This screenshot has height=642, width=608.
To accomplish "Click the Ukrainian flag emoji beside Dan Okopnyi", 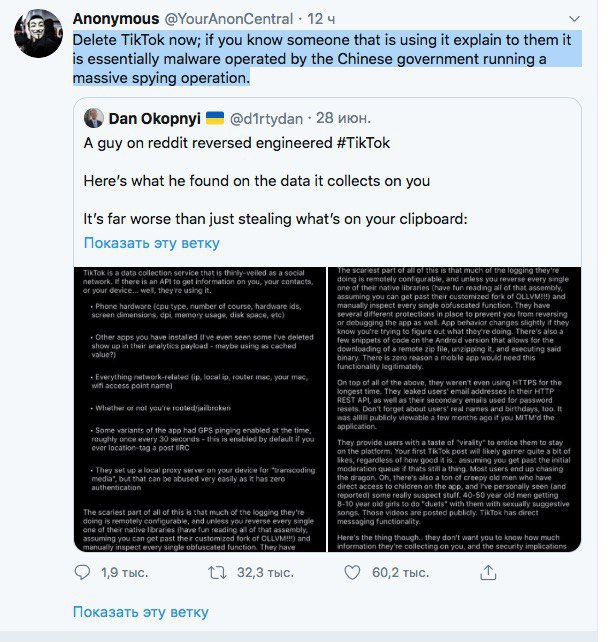I will click(x=214, y=118).
